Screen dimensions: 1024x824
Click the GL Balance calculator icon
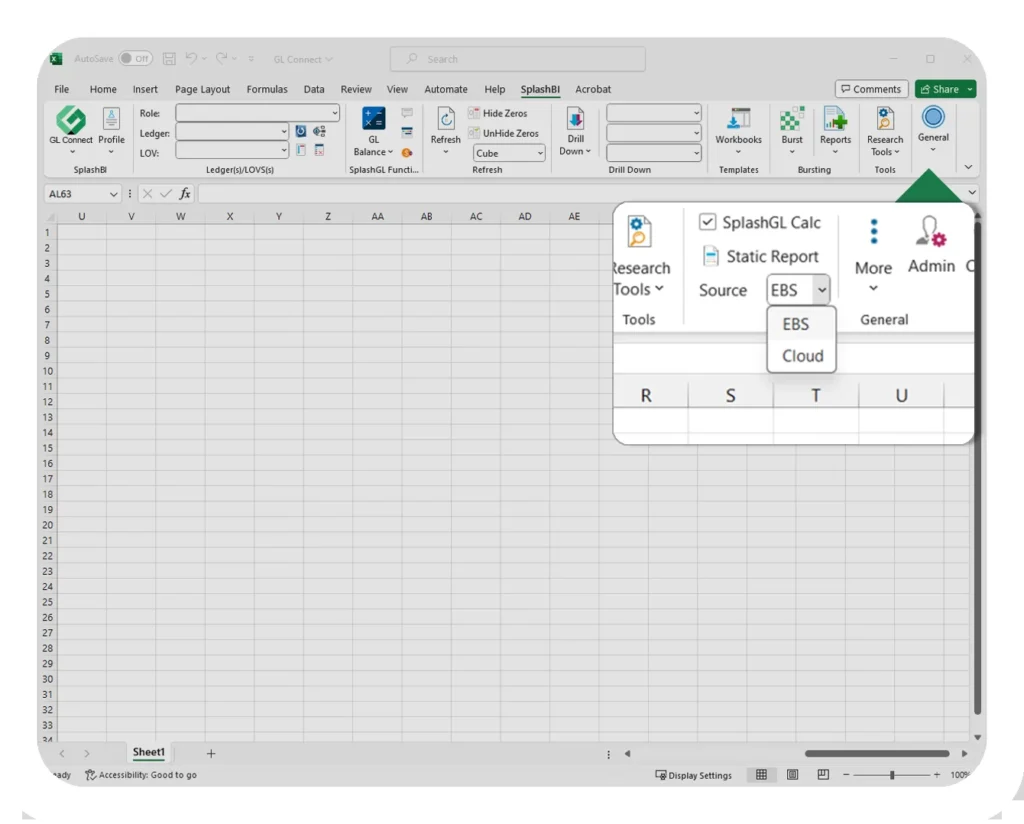[x=373, y=120]
